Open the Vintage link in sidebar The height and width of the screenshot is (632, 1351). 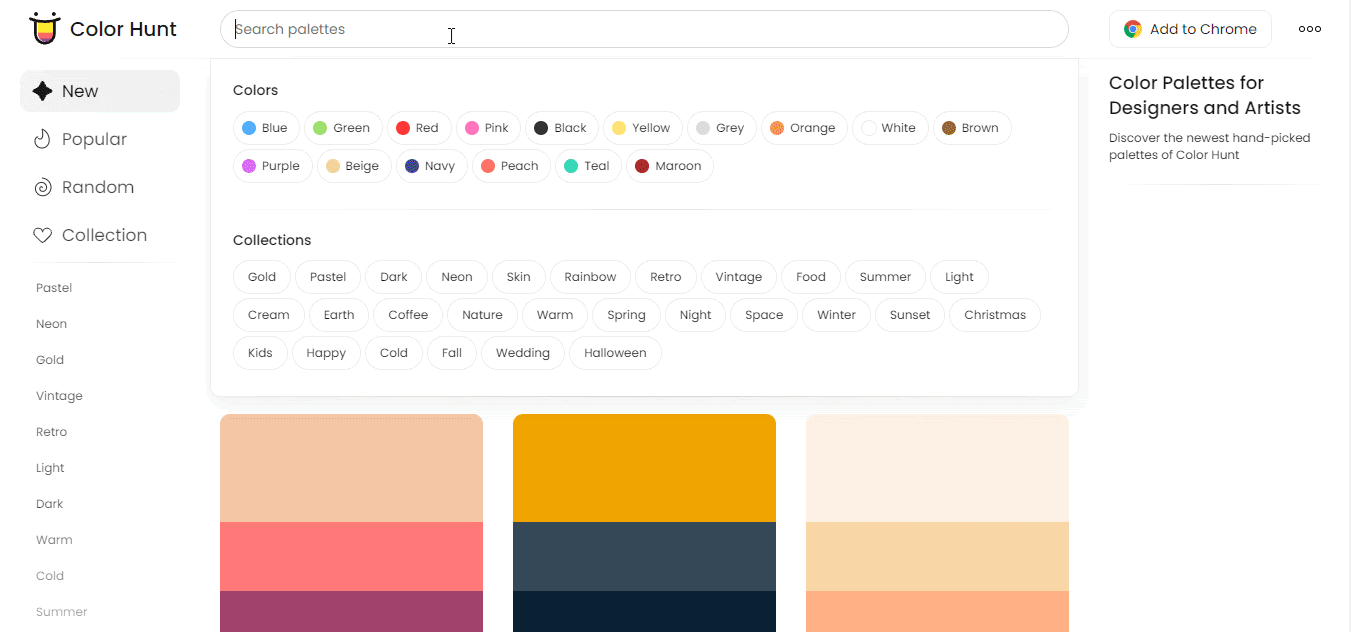(x=59, y=396)
